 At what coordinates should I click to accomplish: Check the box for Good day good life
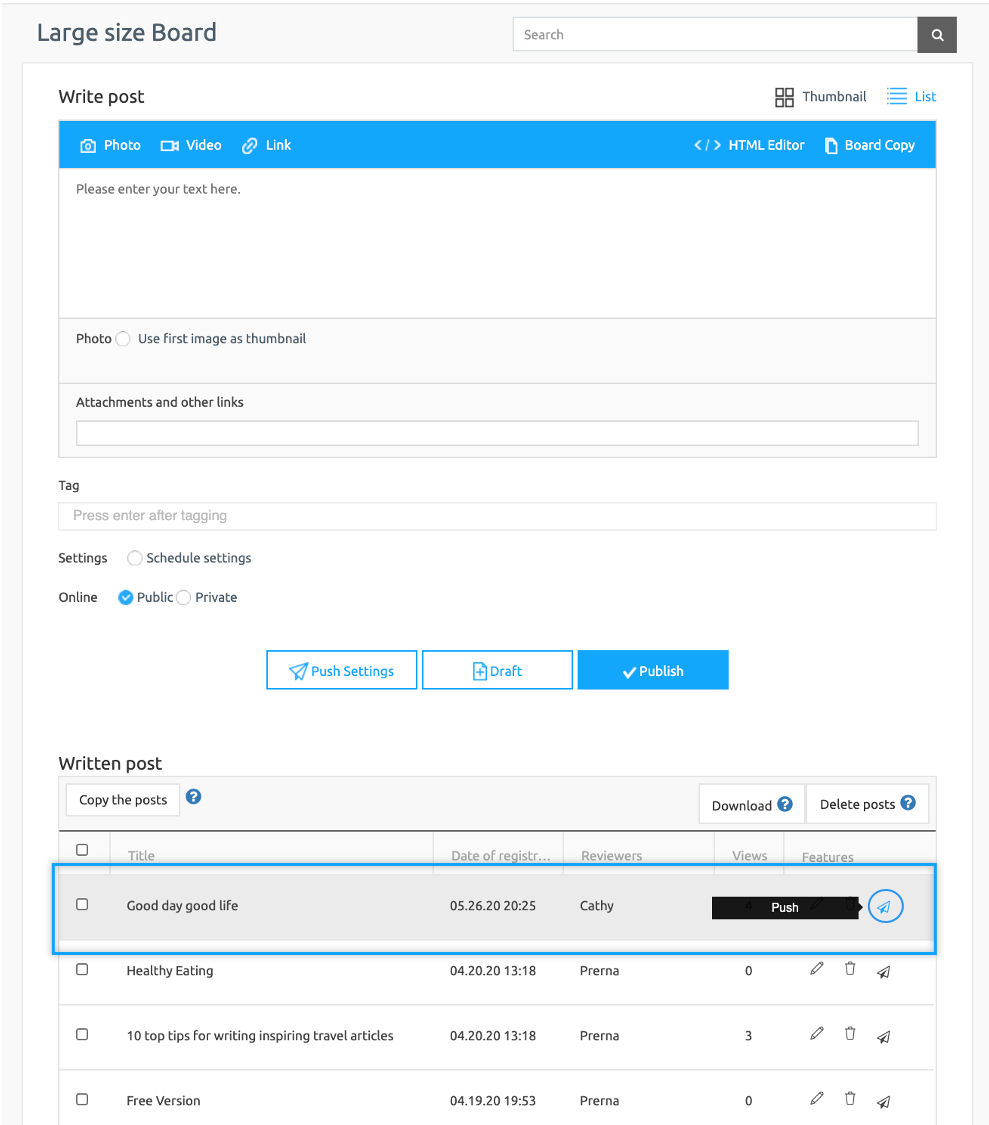coord(82,904)
